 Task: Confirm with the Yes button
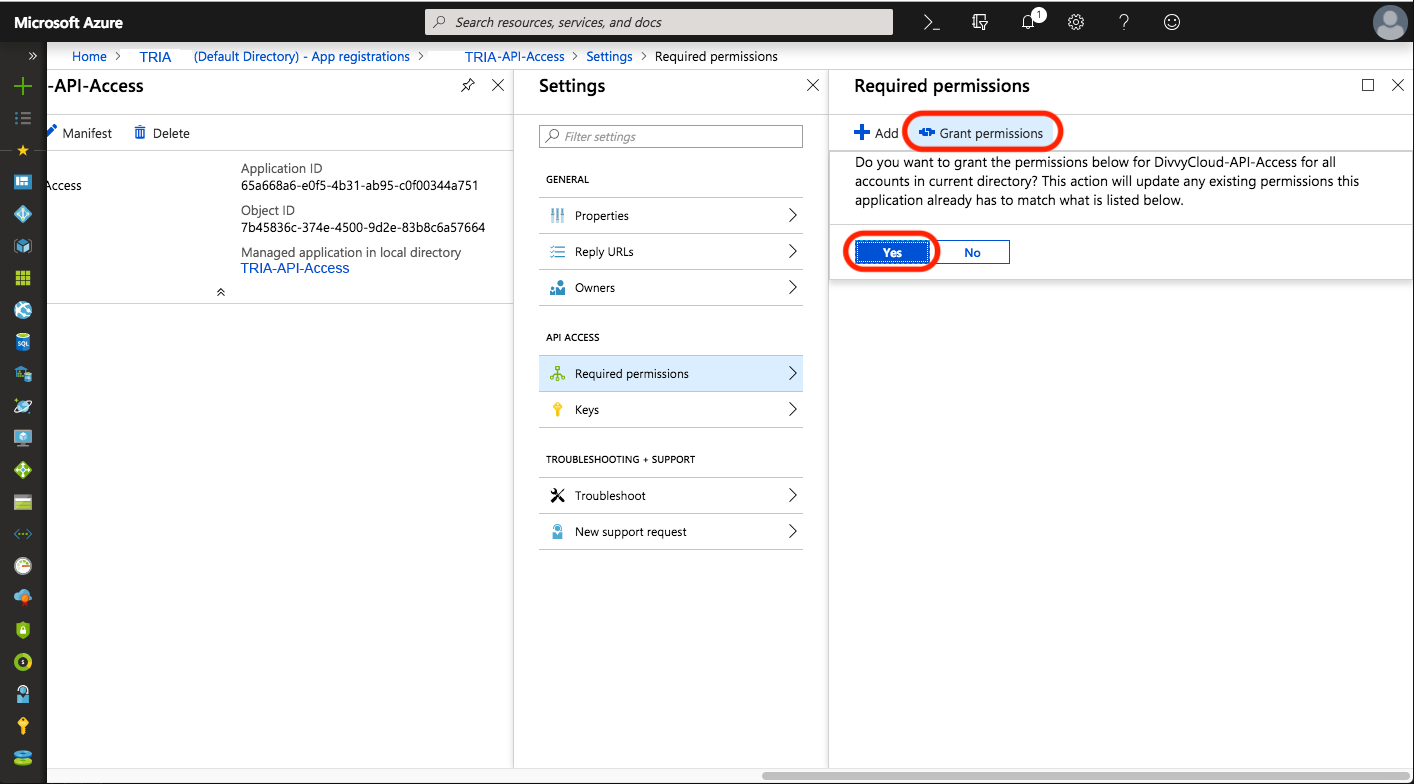click(892, 252)
